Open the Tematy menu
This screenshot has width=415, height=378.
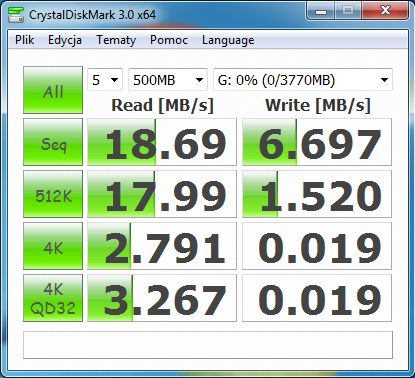(x=116, y=40)
